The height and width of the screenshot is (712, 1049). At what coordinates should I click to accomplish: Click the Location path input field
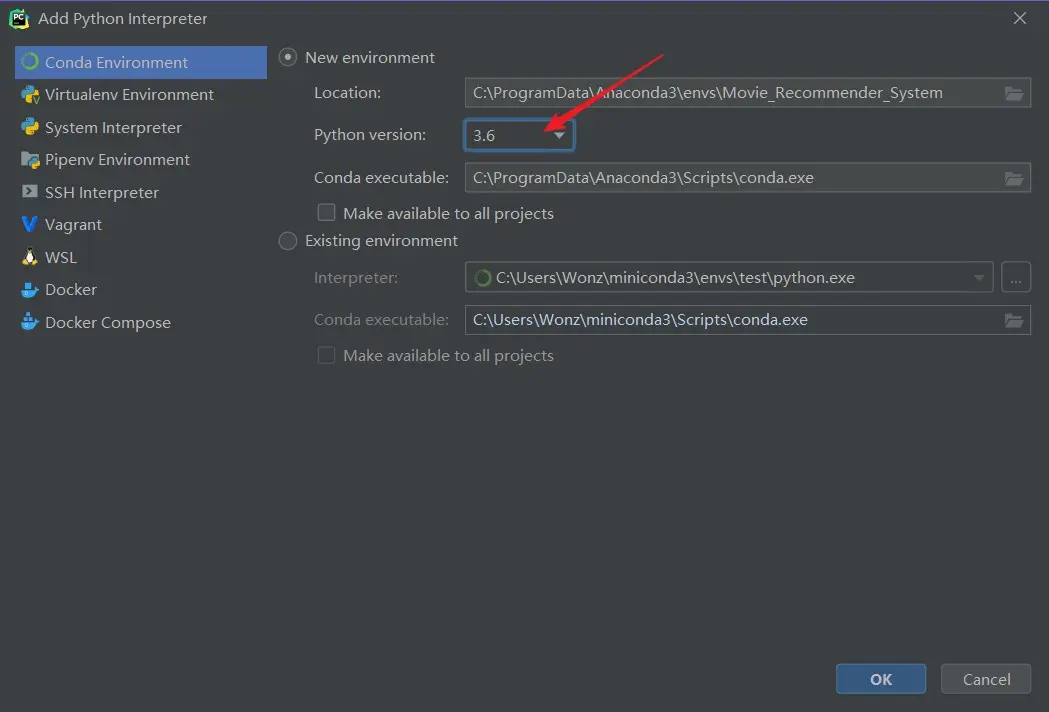(747, 93)
